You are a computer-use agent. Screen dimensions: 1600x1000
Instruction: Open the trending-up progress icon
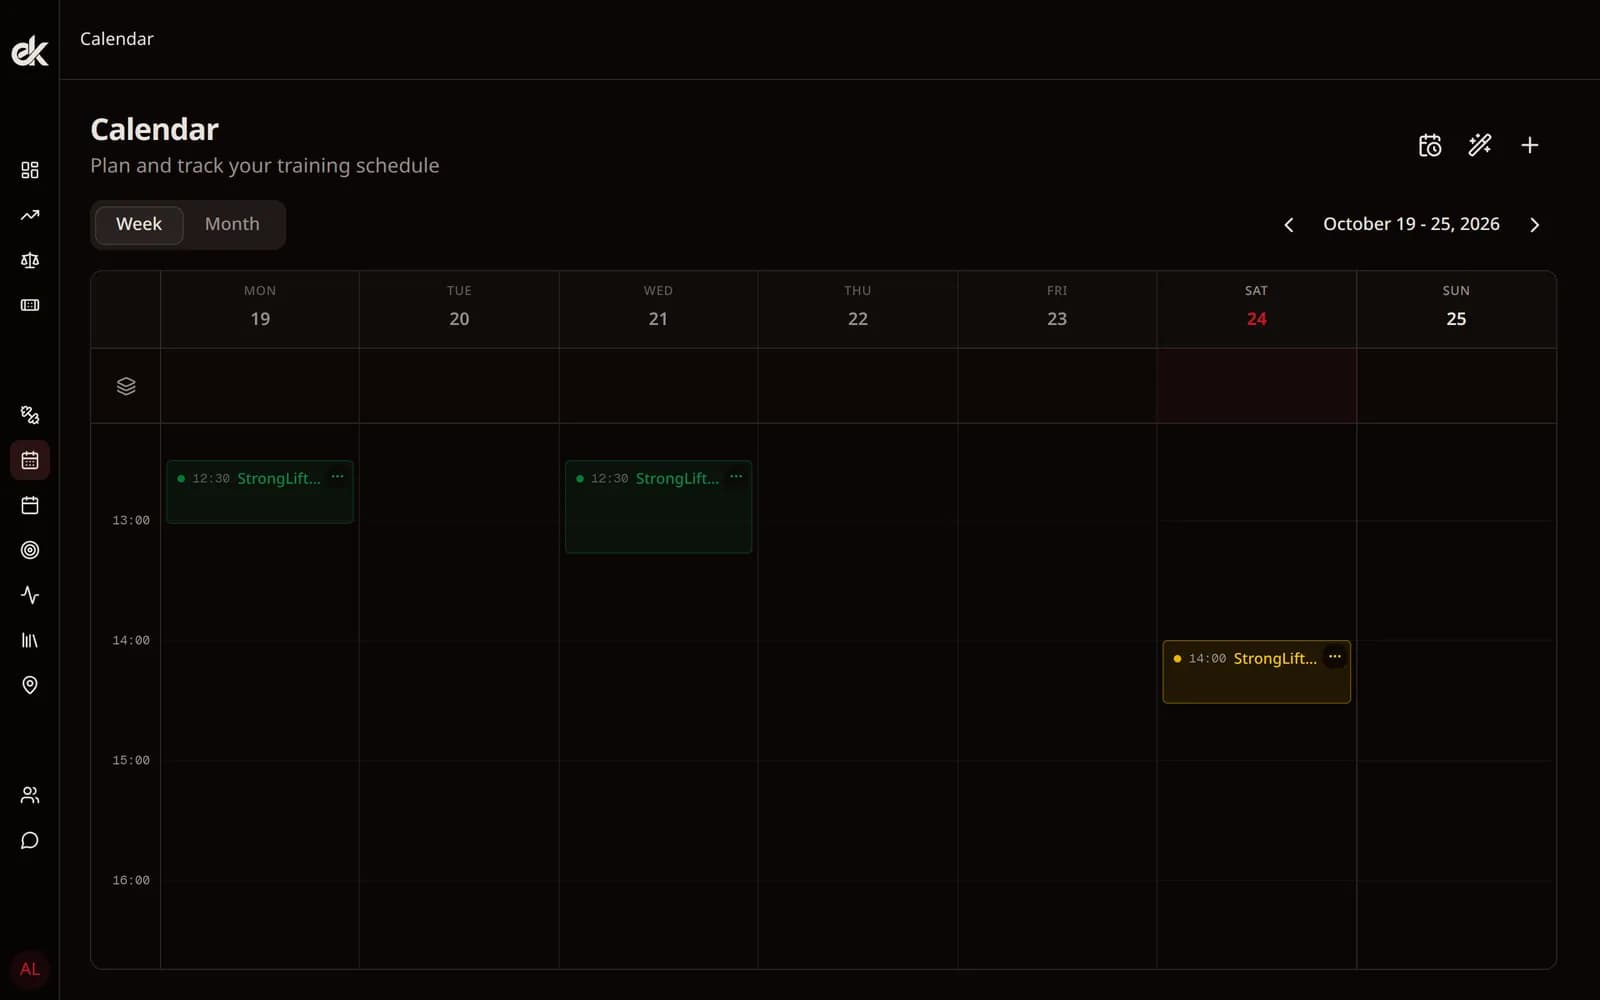30,215
